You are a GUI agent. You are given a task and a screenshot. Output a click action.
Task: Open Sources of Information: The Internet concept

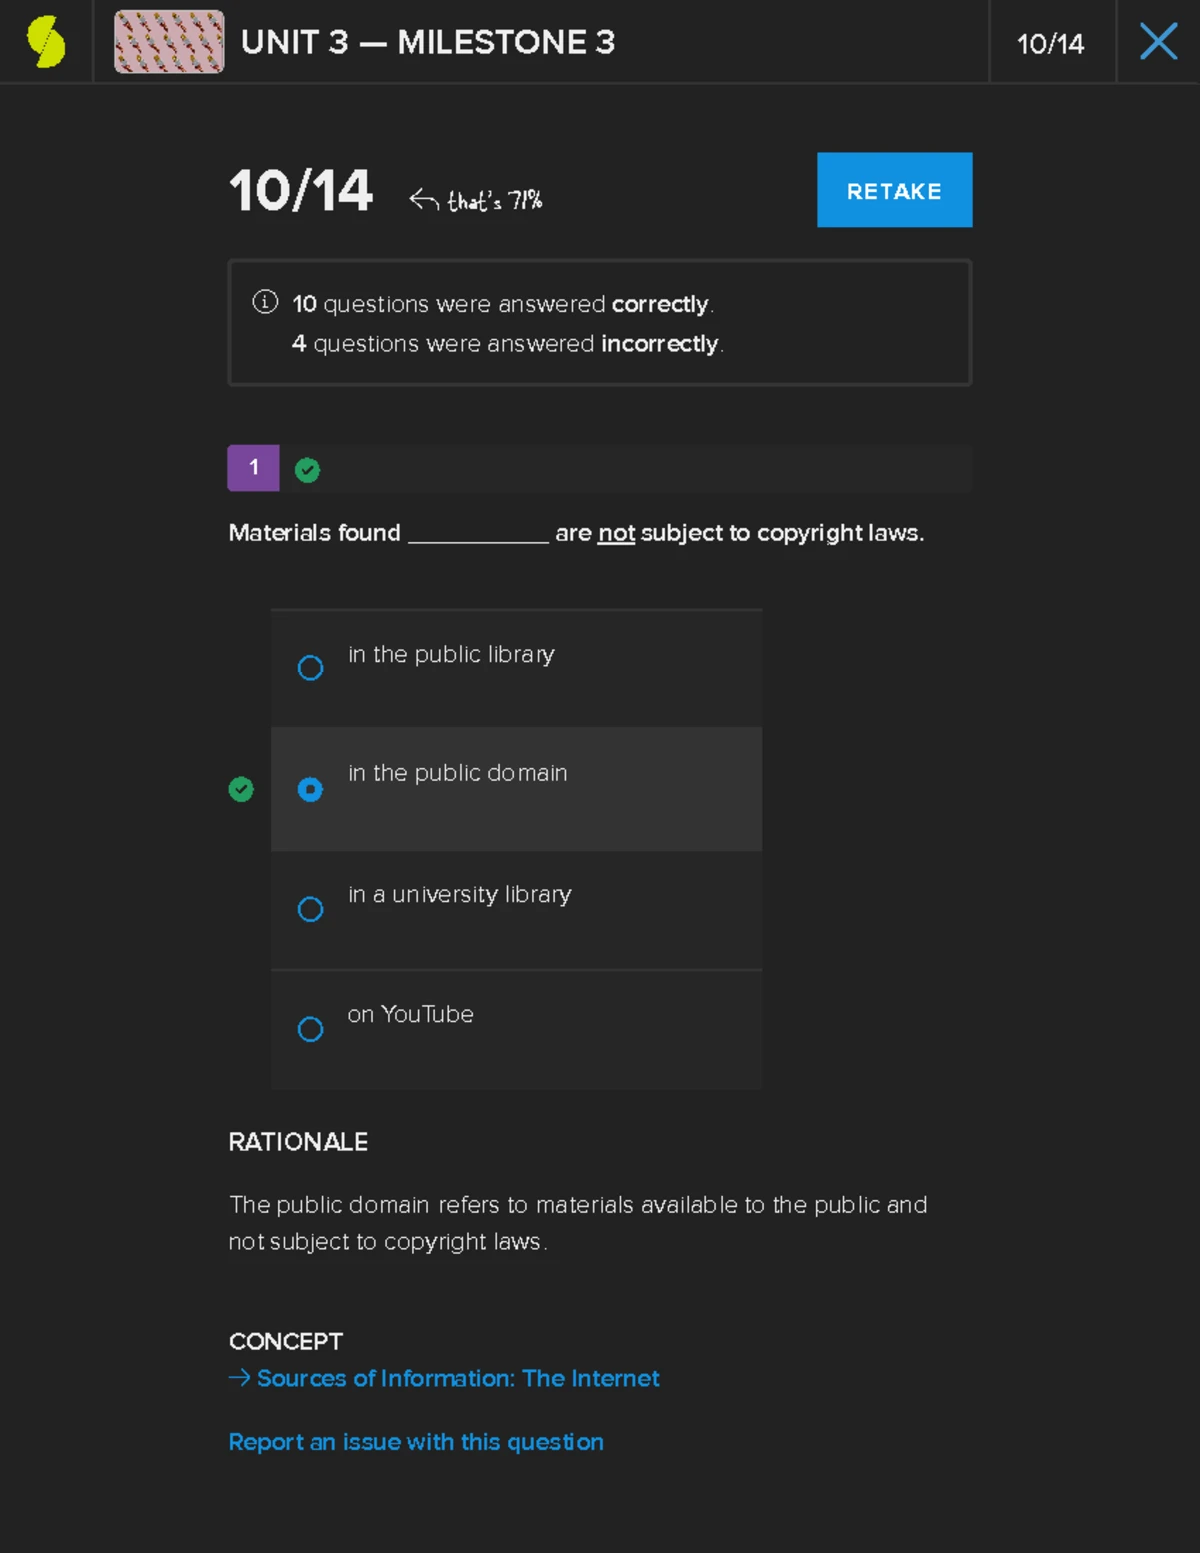458,1378
